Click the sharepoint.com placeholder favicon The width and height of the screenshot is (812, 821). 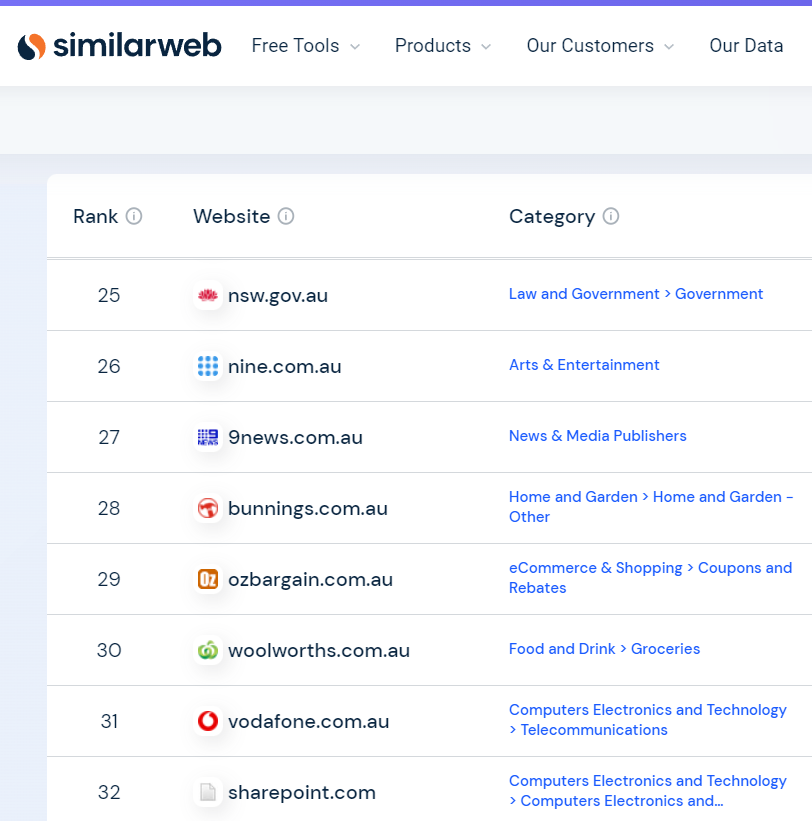coord(208,792)
